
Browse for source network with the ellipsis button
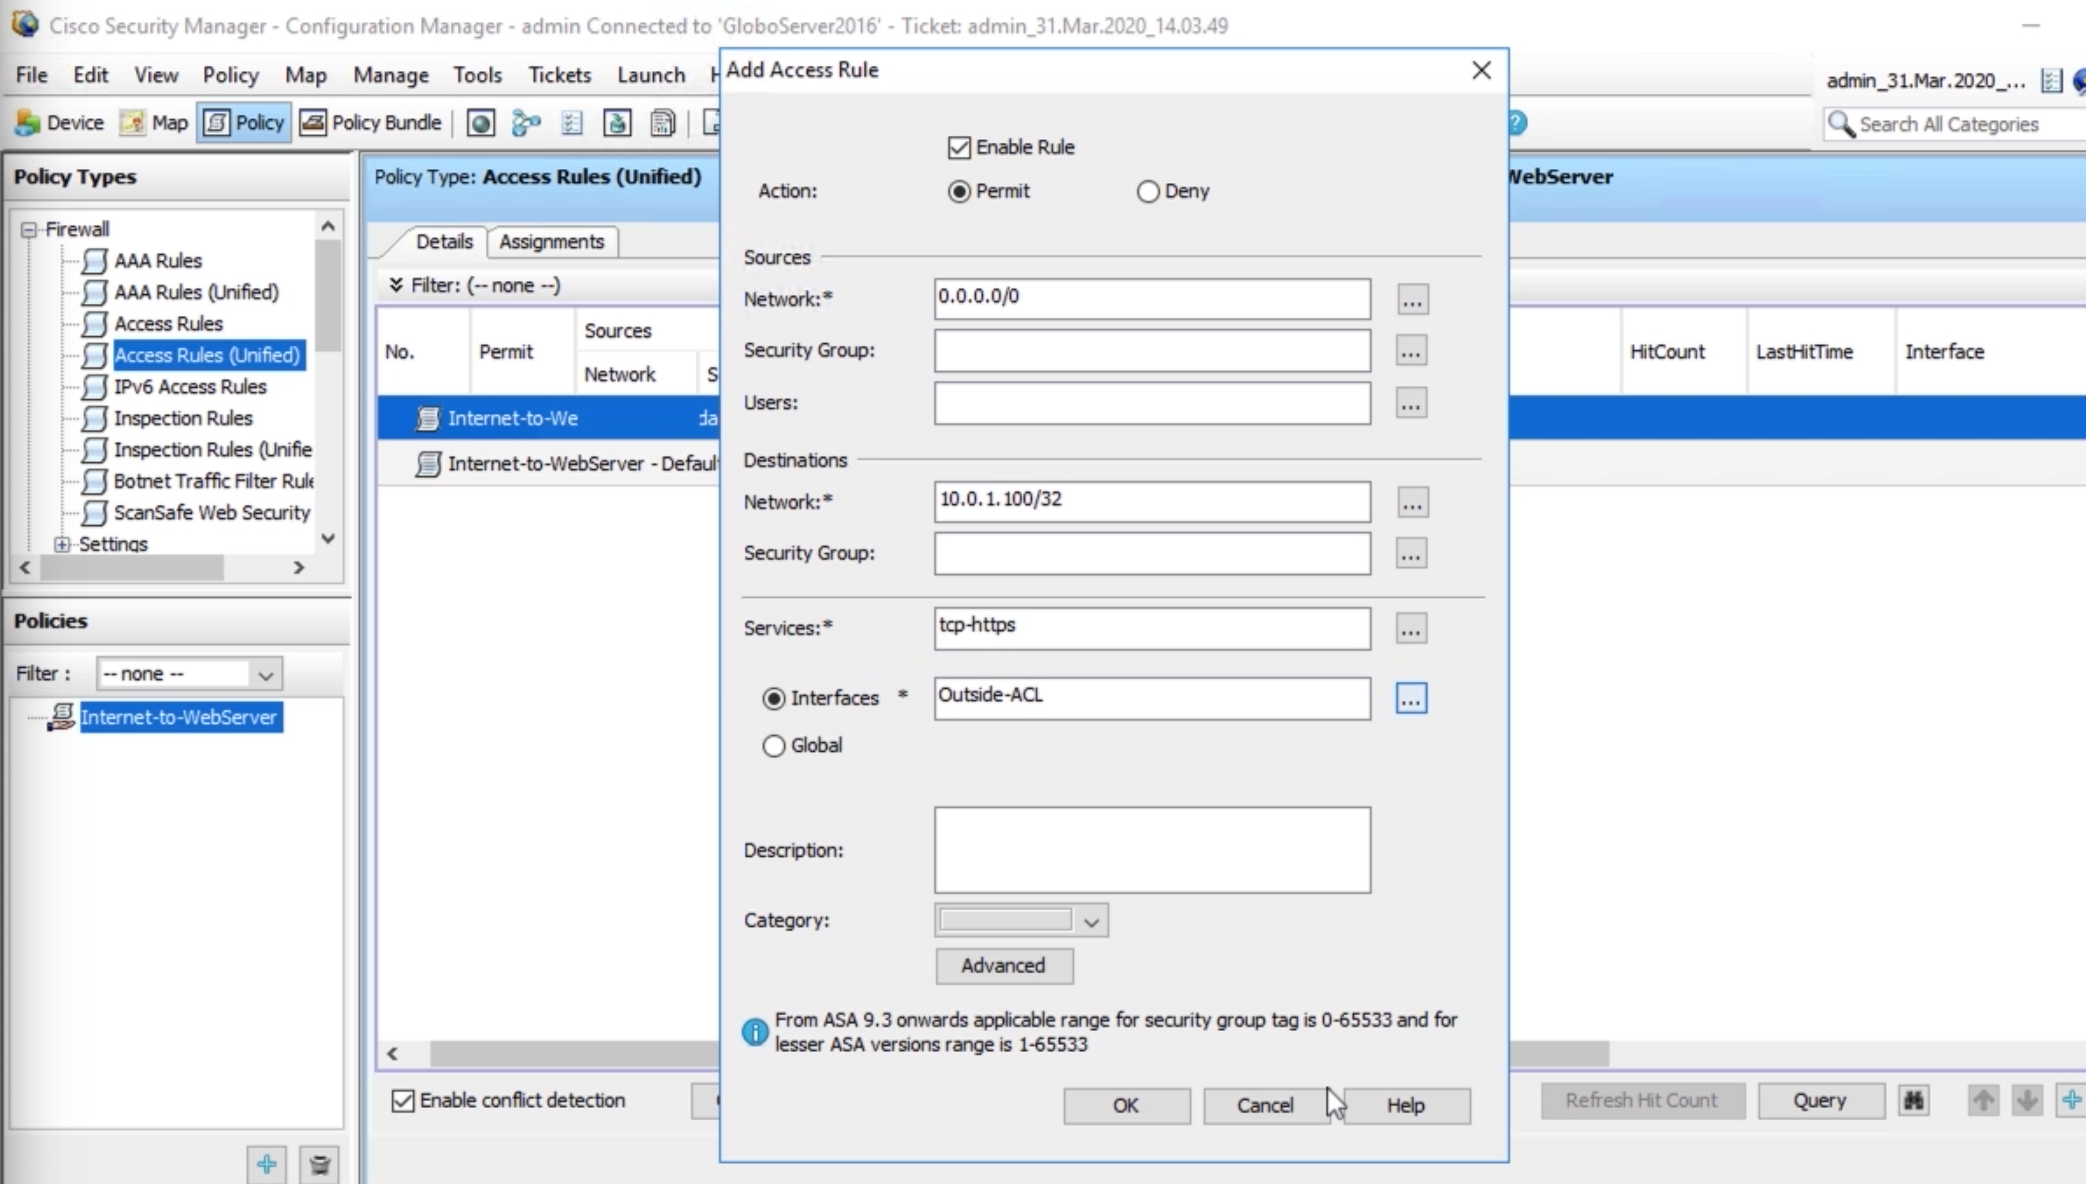pos(1412,299)
